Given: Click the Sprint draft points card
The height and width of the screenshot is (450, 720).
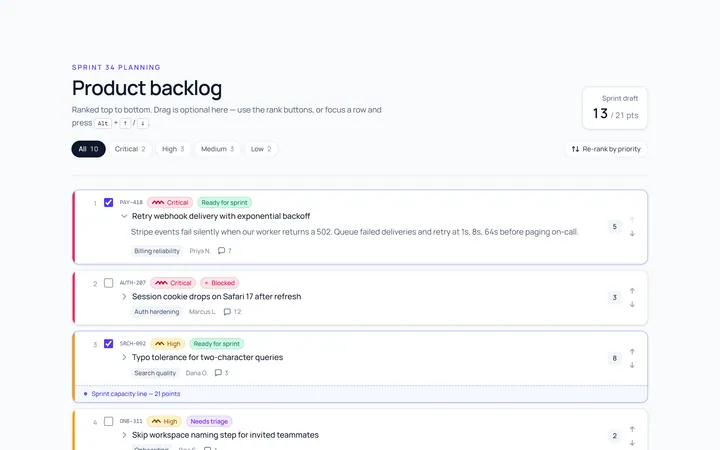Looking at the screenshot, I should click(x=615, y=108).
